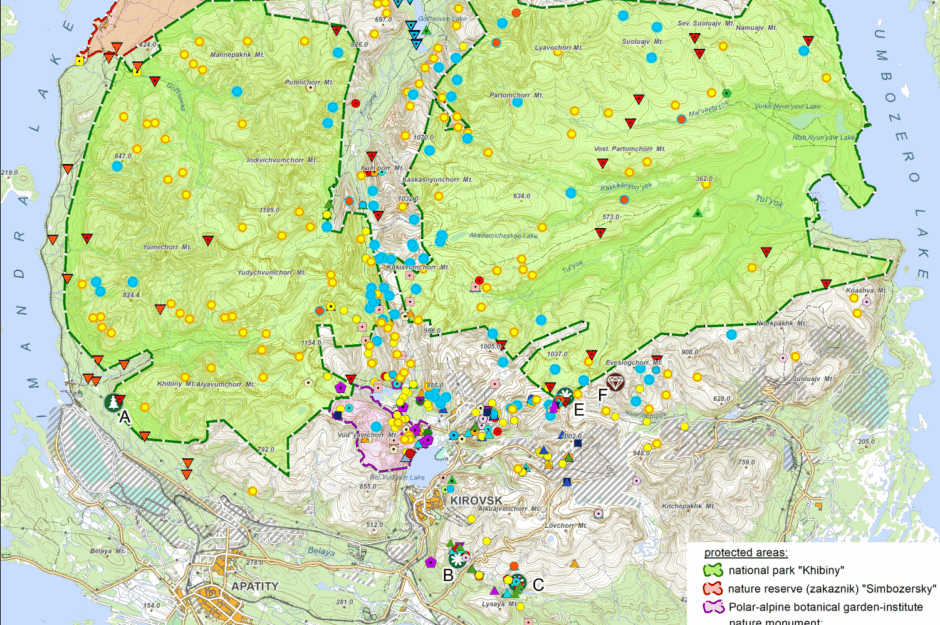Select the snowflake marker labeled E
This screenshot has width=940, height=625.
pyautogui.click(x=565, y=393)
